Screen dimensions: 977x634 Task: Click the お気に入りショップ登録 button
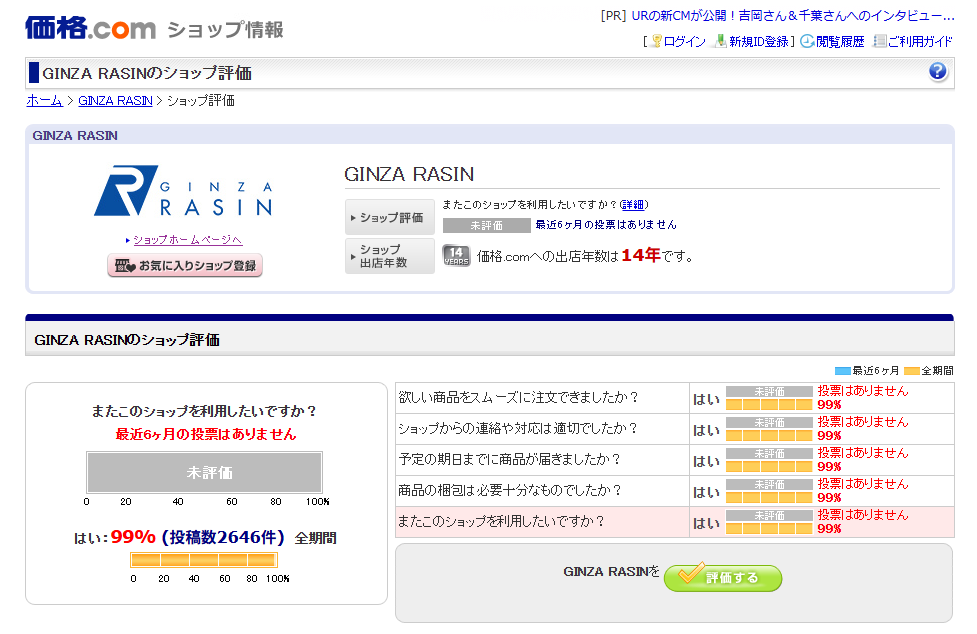[185, 265]
